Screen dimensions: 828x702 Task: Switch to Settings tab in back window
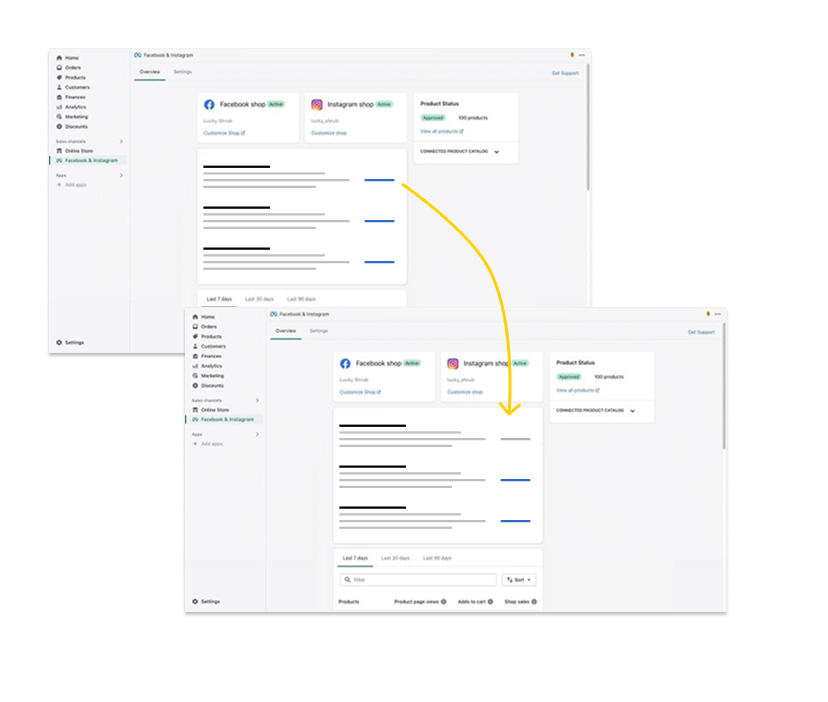pos(183,72)
